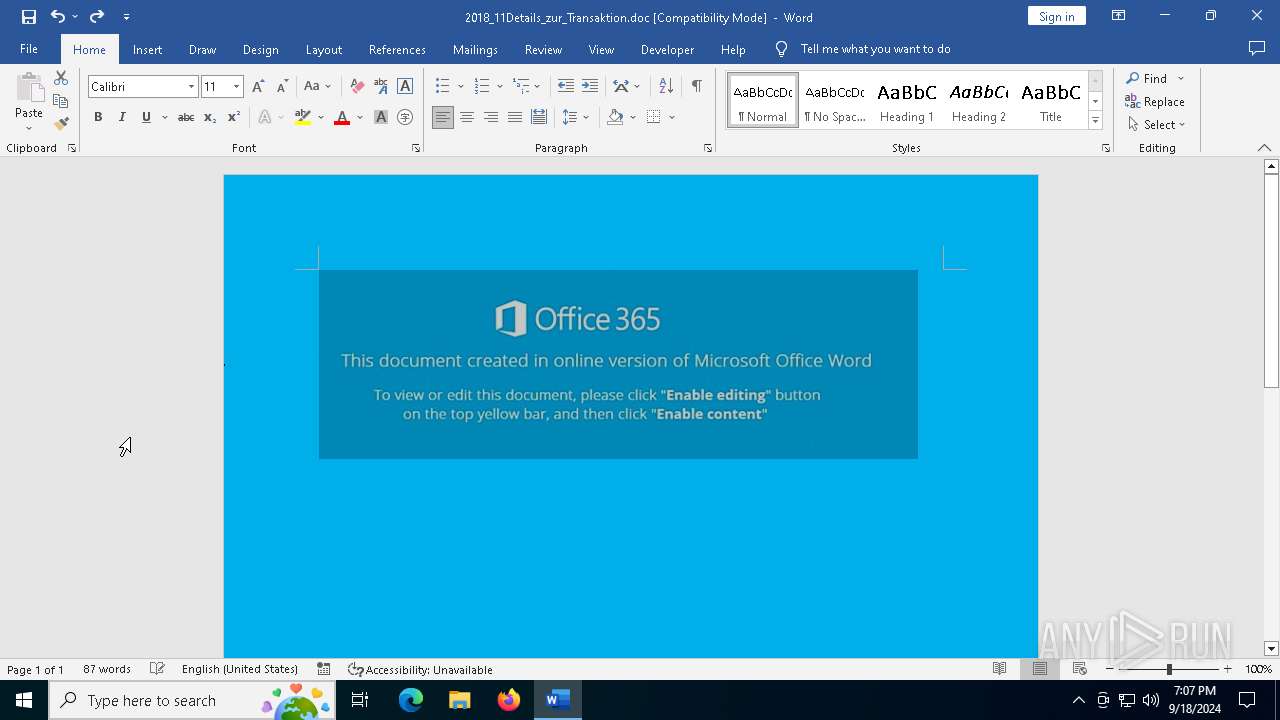
Task: Align text to the right
Action: pos(491,117)
